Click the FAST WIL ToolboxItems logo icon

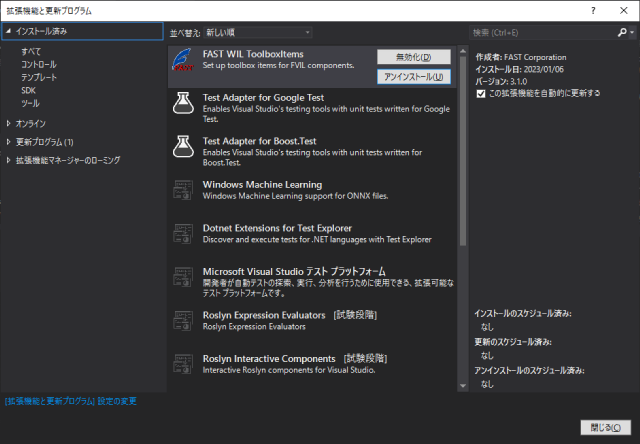(x=183, y=60)
